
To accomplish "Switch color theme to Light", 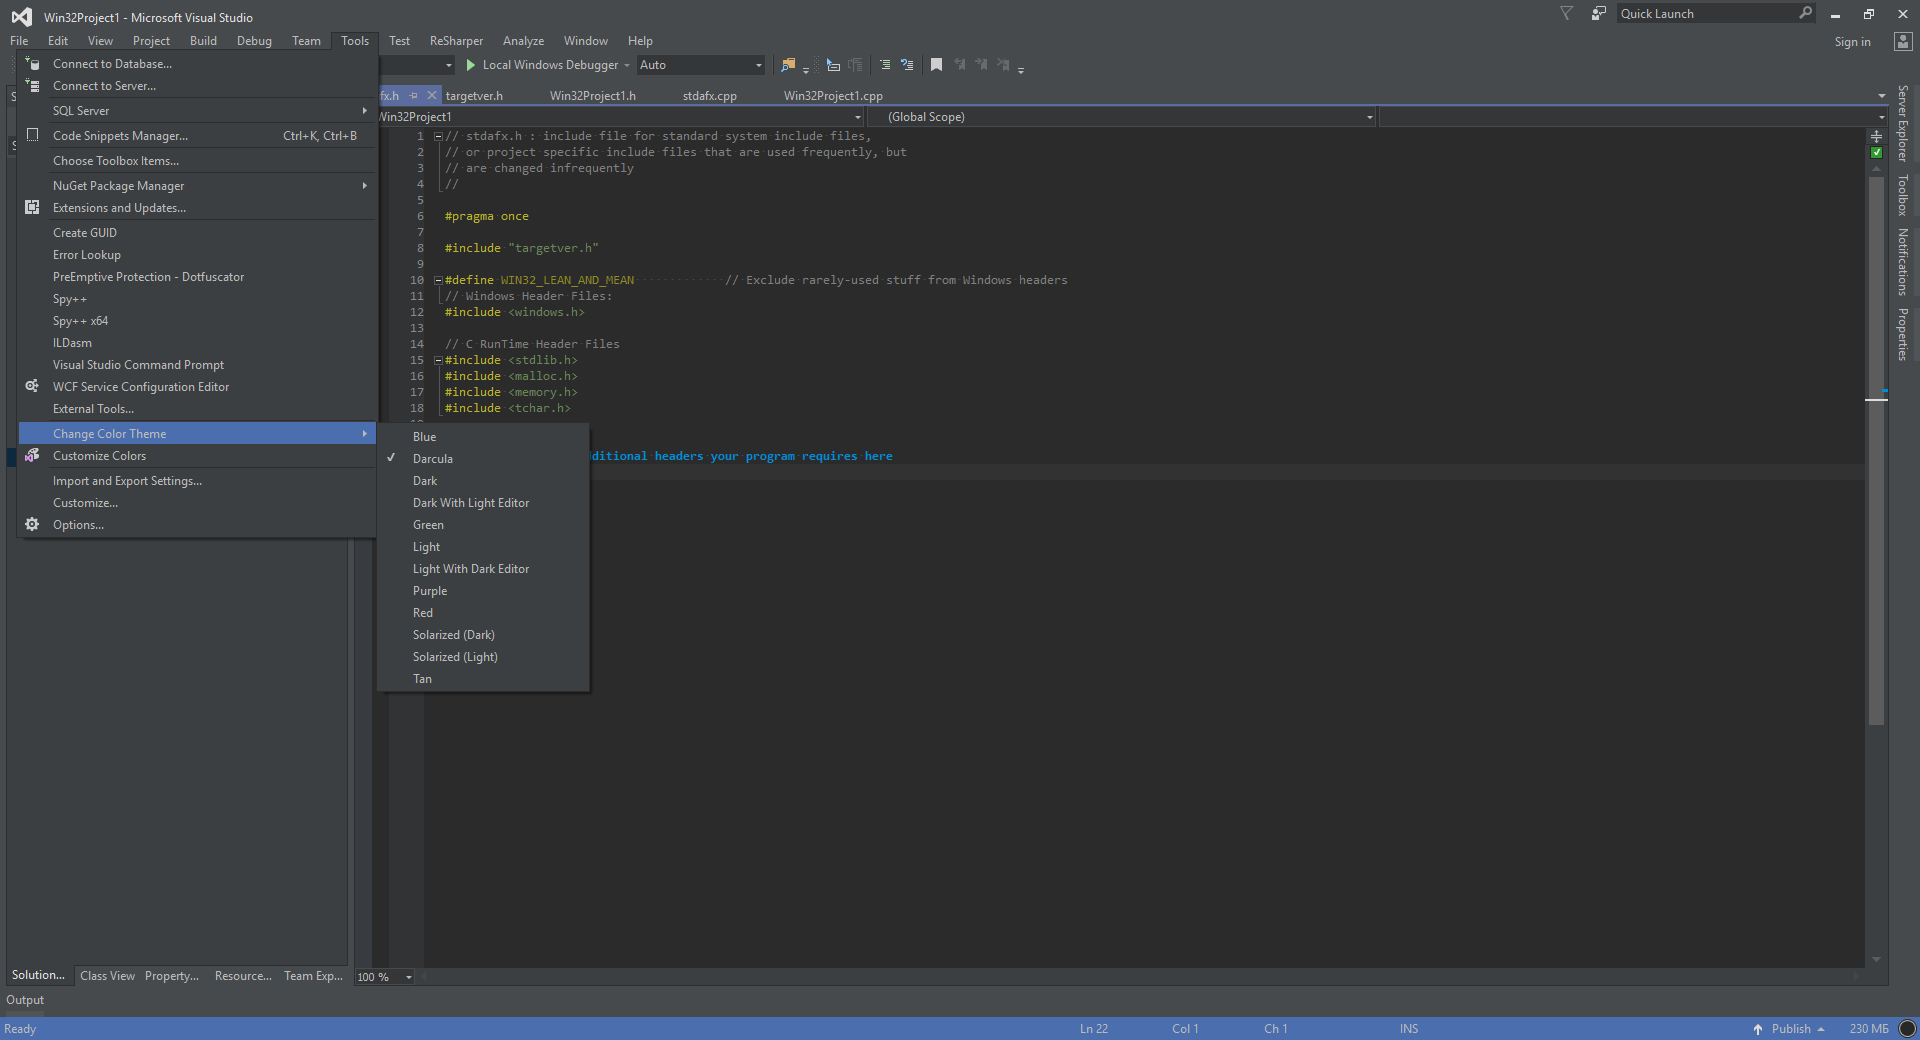I will (483, 547).
